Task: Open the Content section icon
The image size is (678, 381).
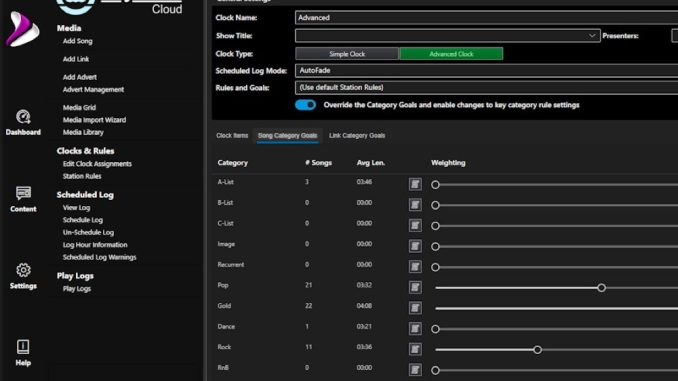Action: coord(23,193)
